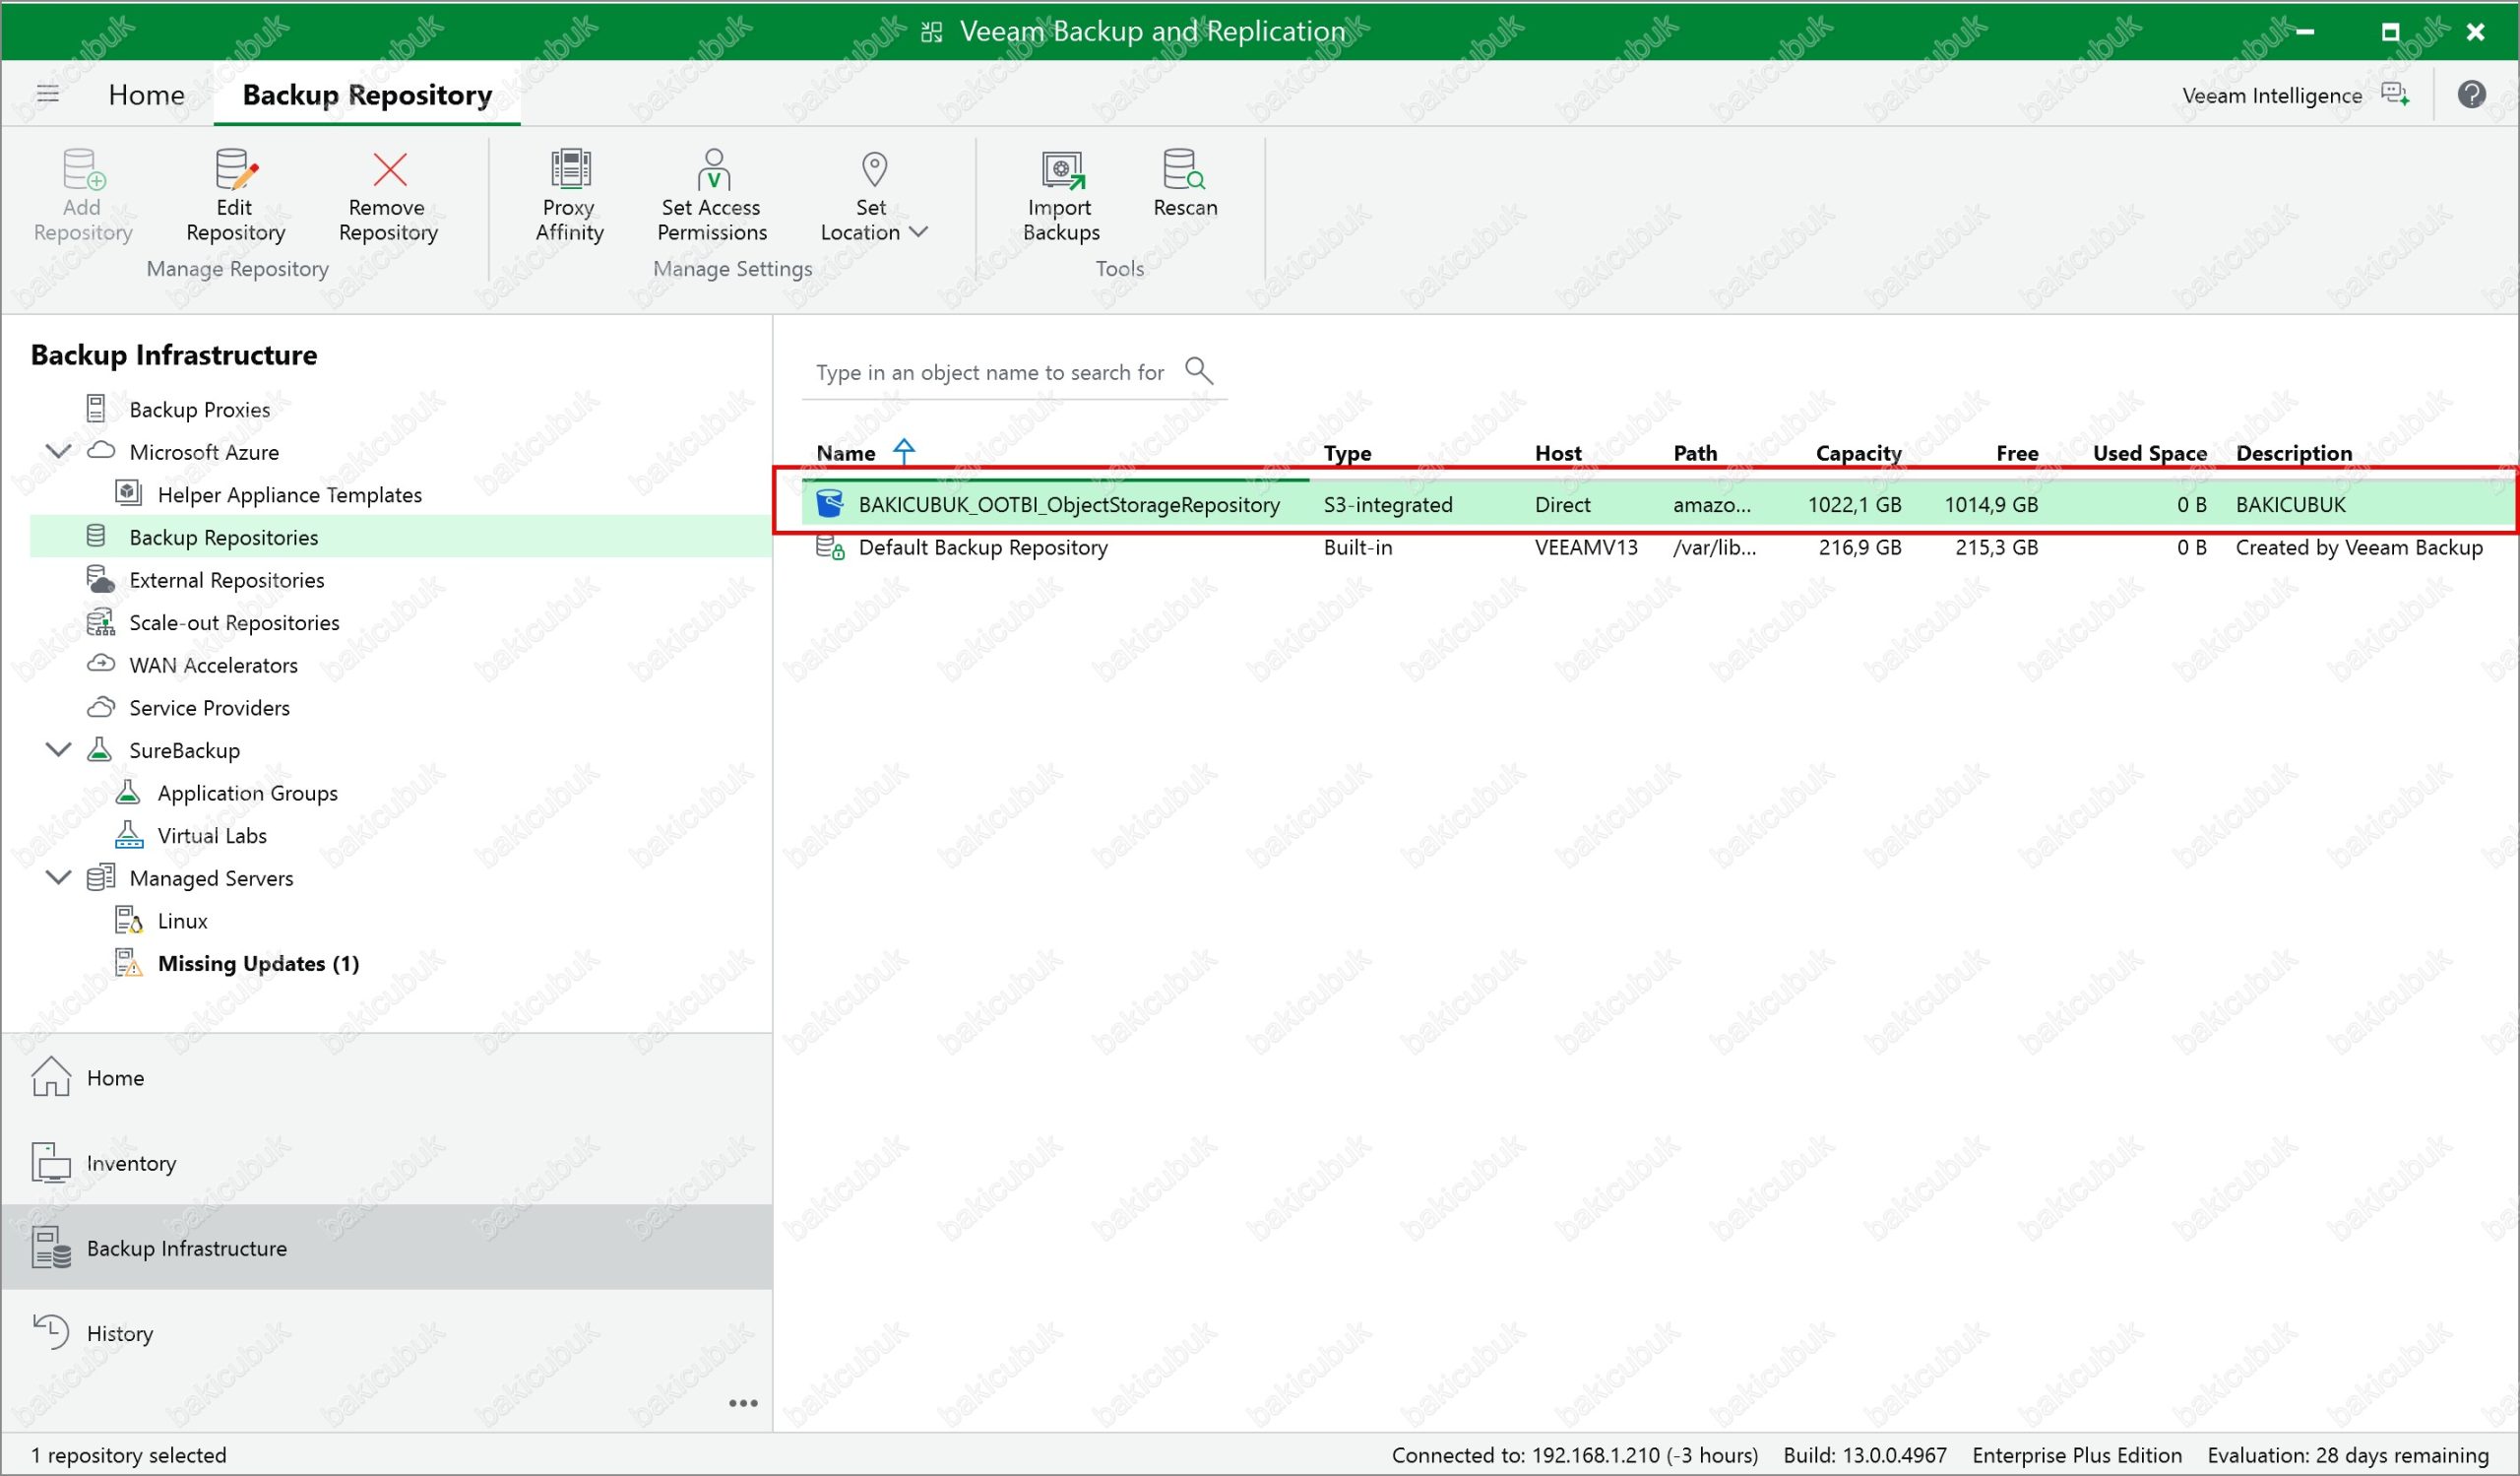Image resolution: width=2520 pixels, height=1476 pixels.
Task: Click the 1022,1 GB capacity cell
Action: 1854,504
